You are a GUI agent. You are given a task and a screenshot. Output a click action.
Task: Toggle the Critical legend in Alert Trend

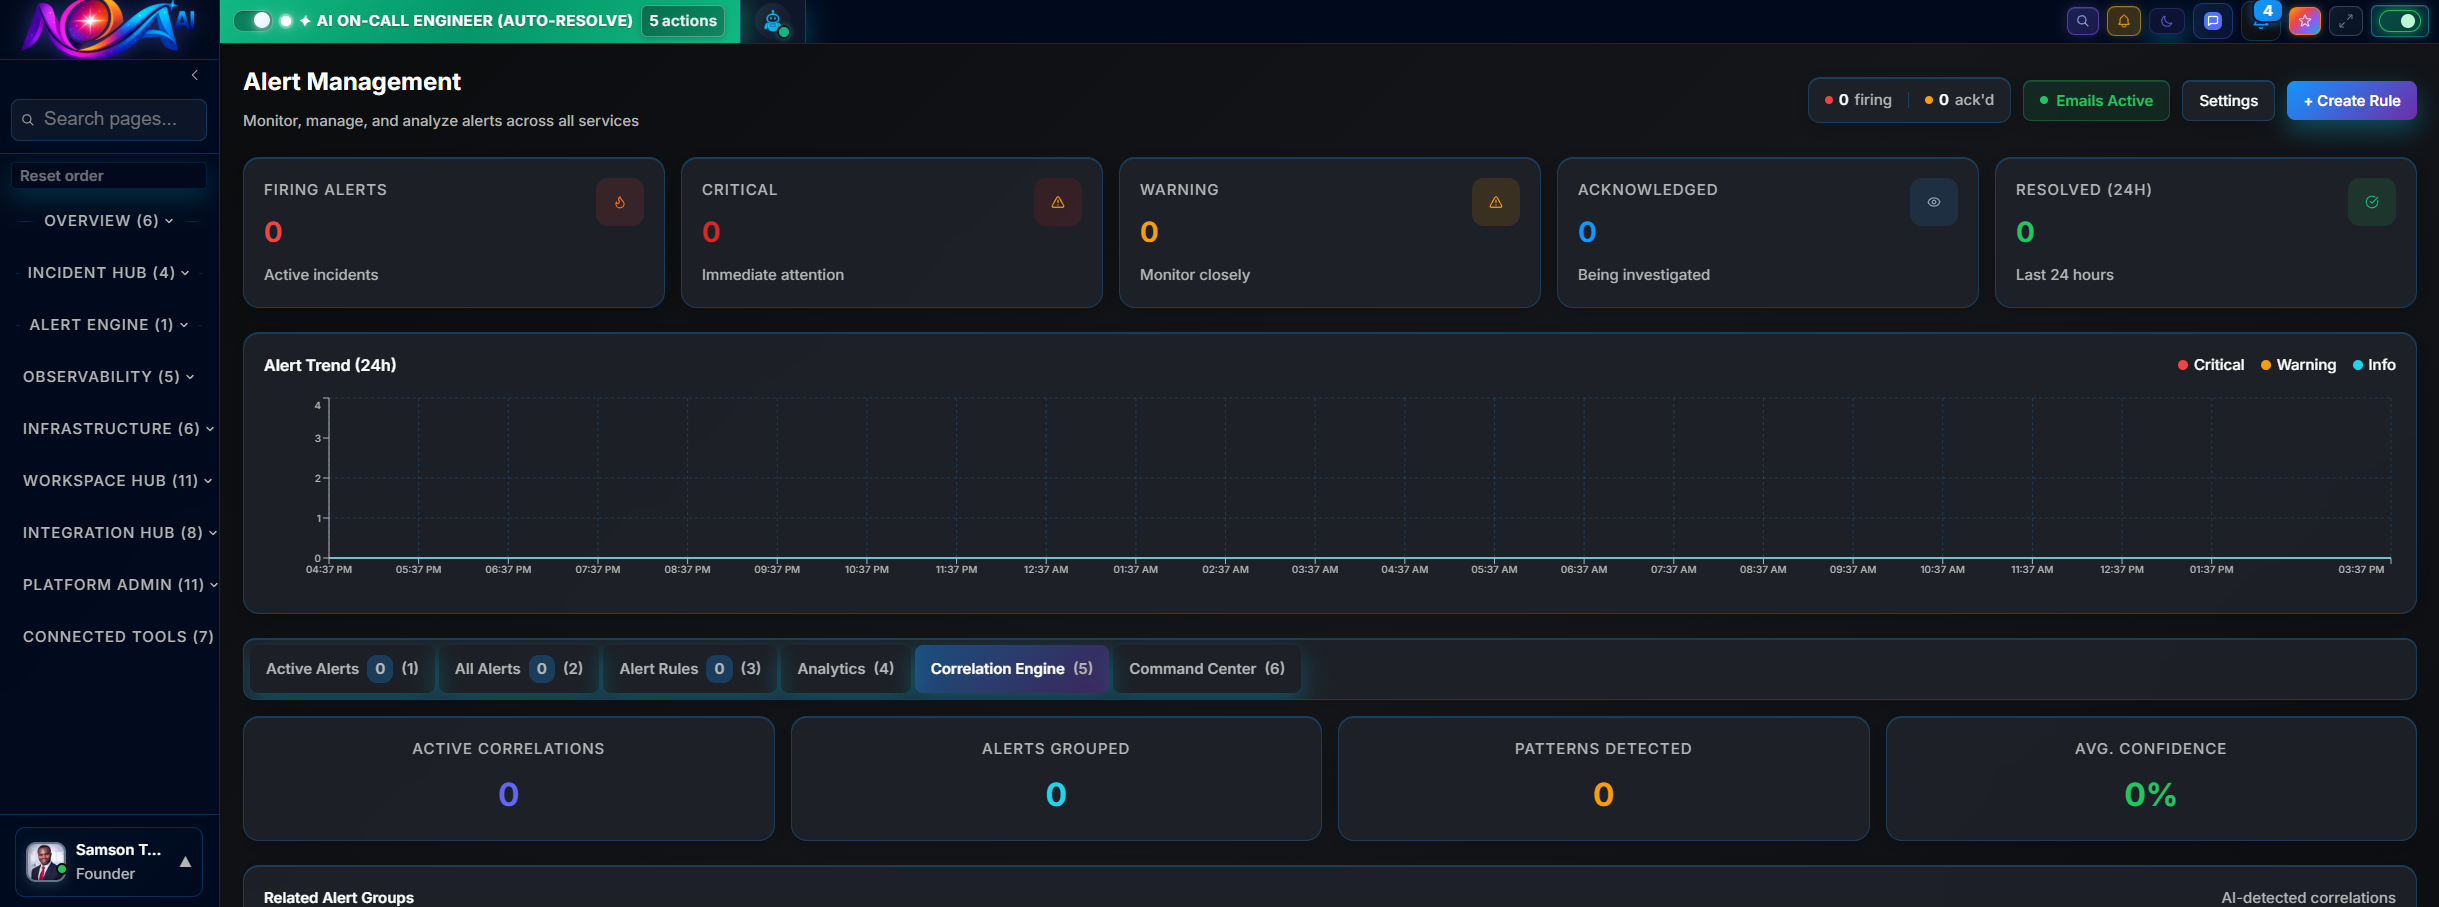pos(2210,364)
